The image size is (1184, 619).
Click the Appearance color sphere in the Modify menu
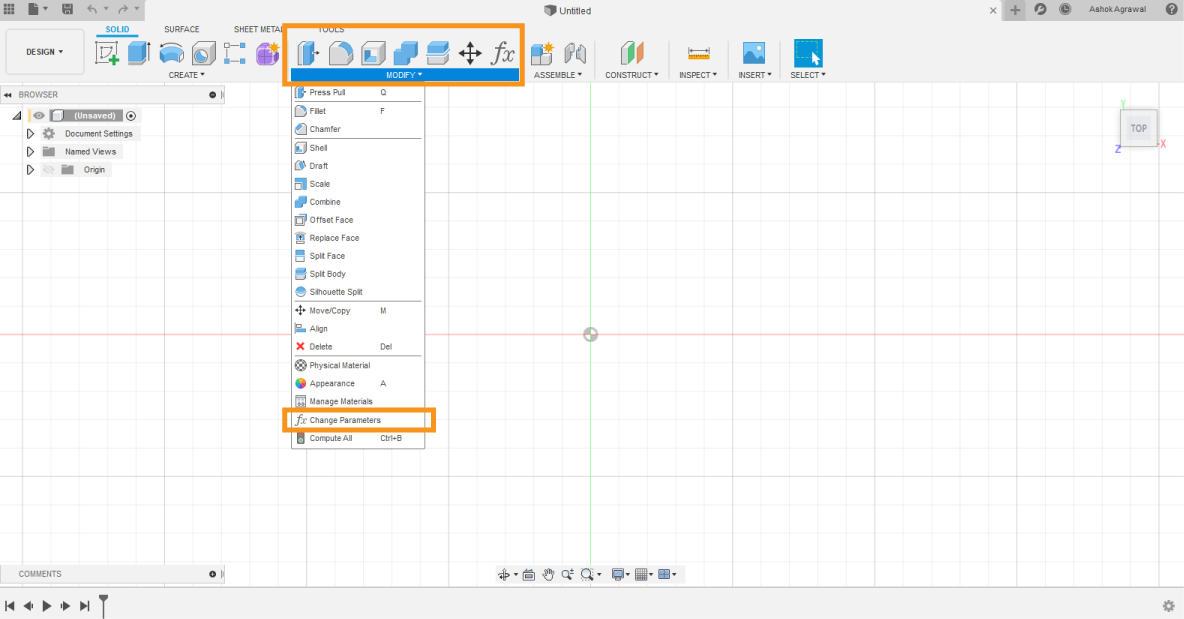[x=301, y=383]
